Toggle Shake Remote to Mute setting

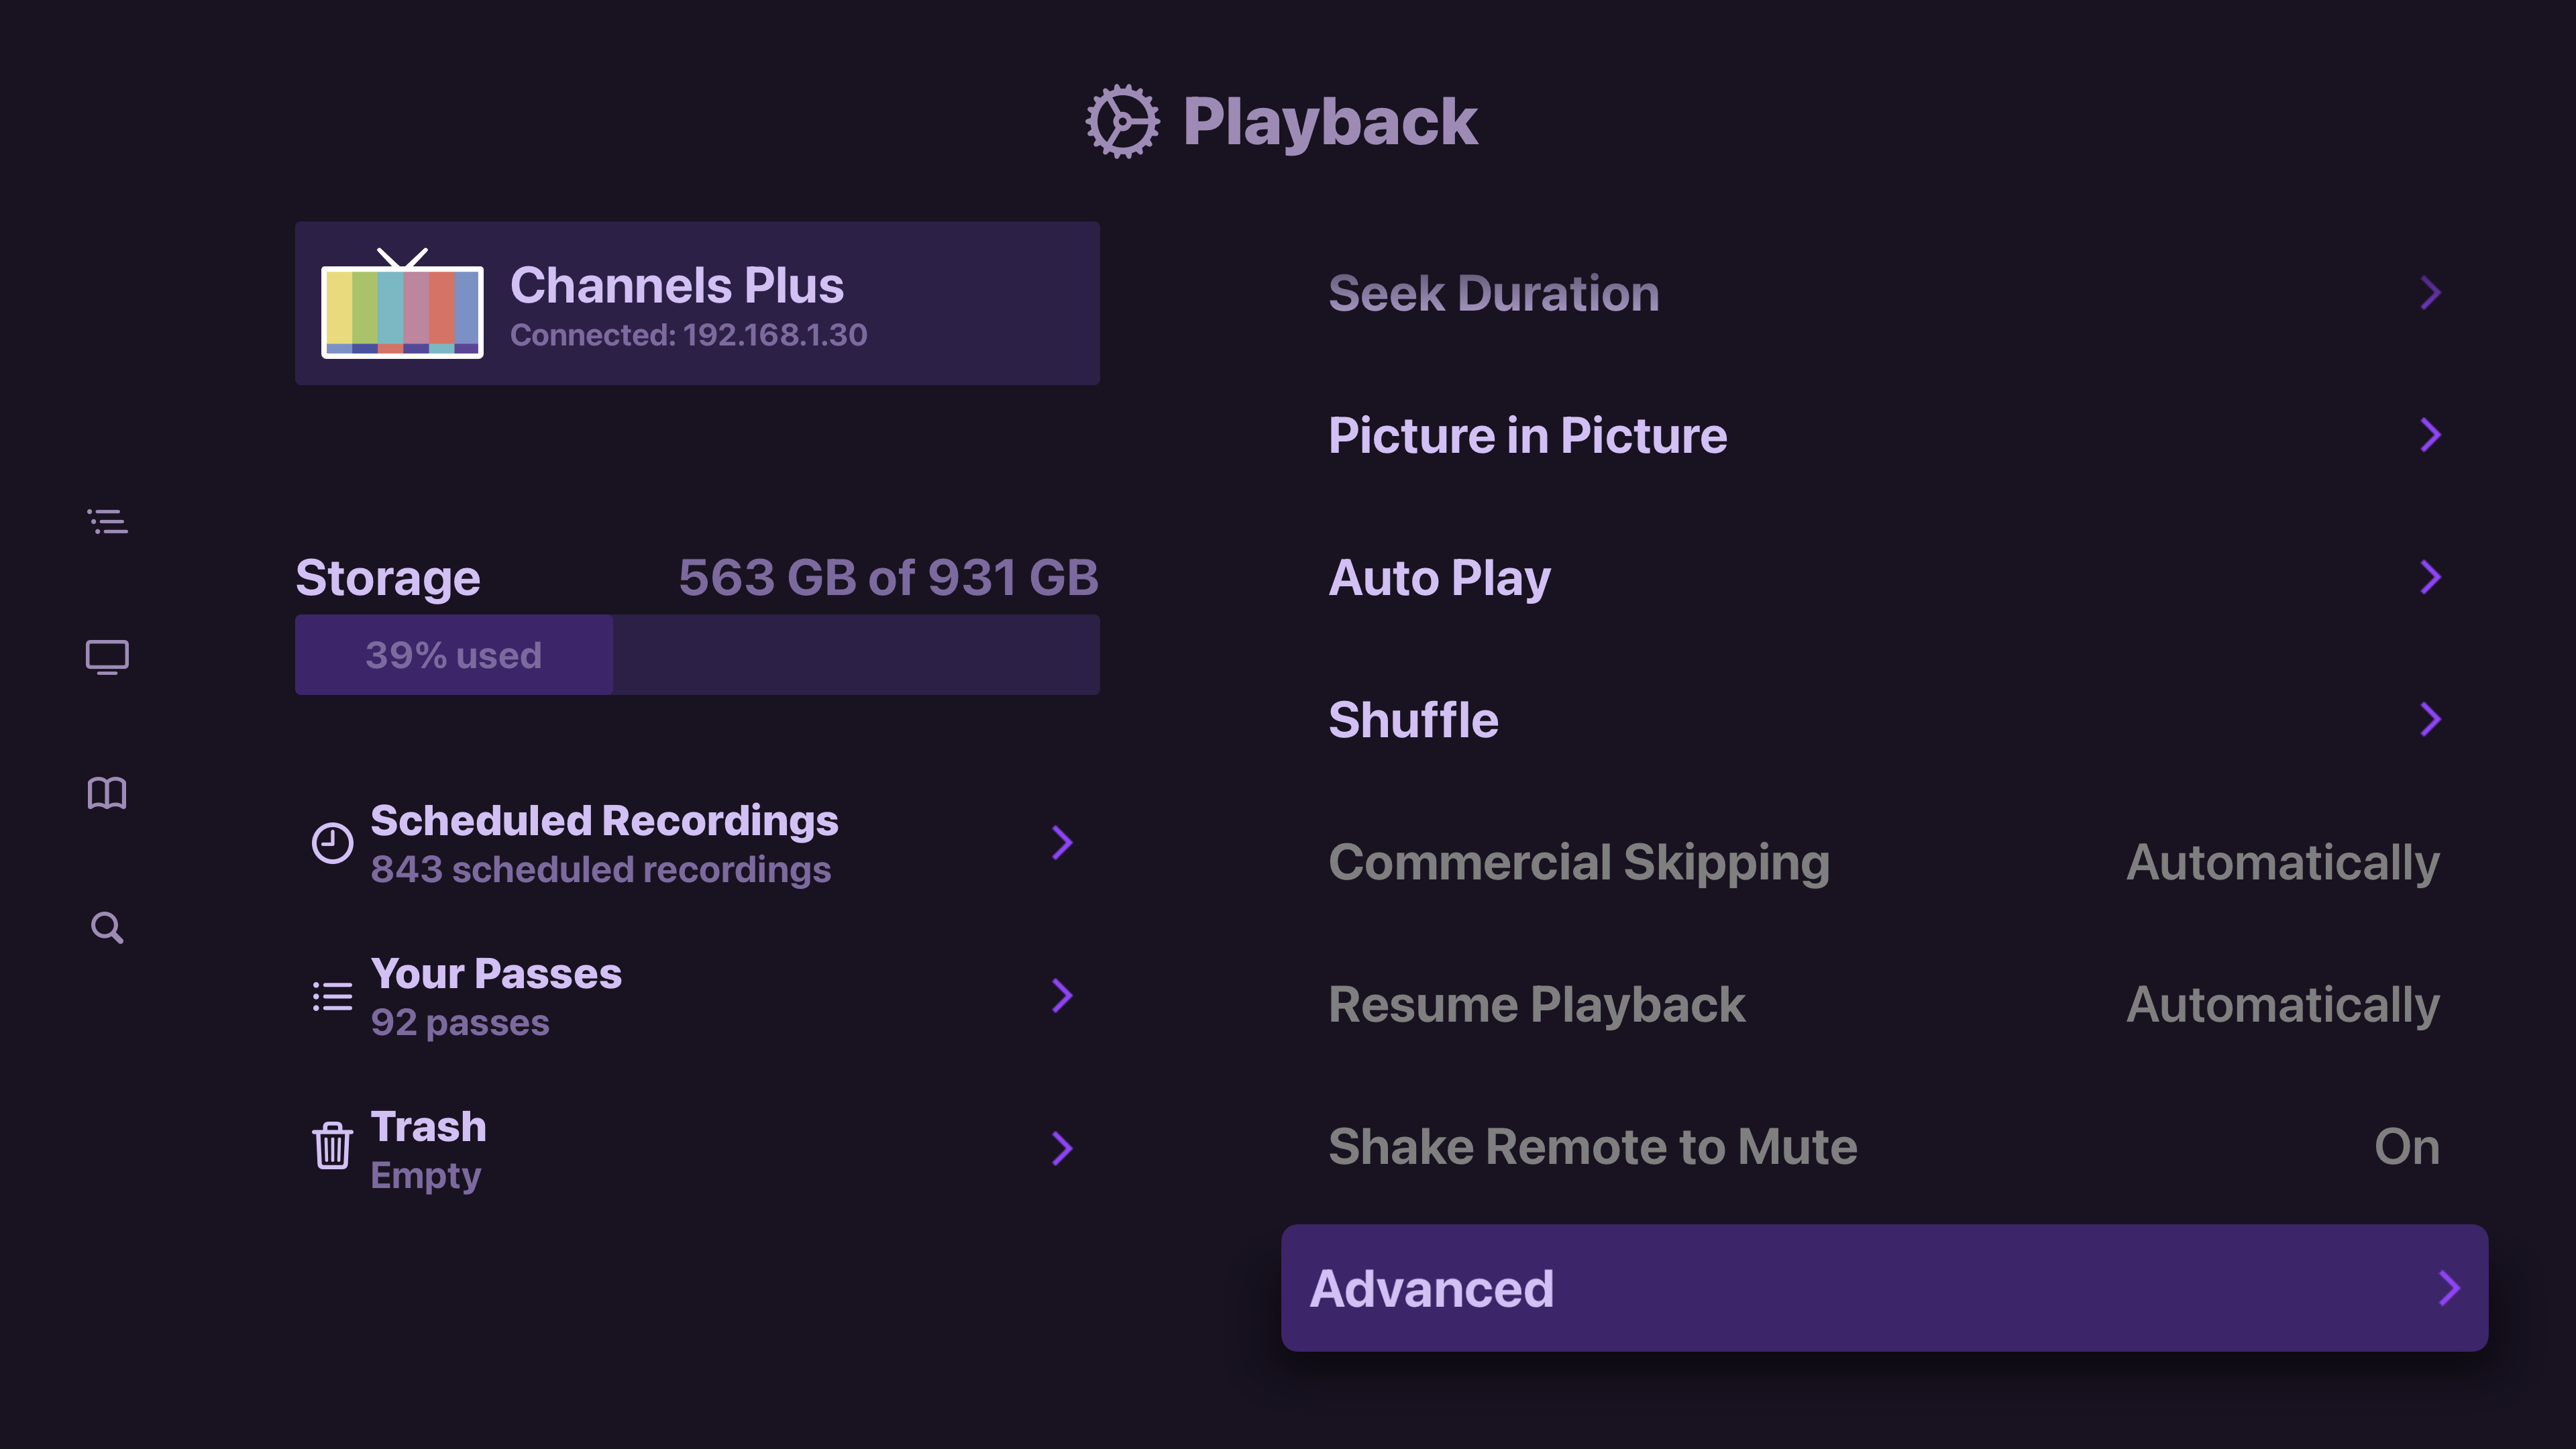point(1884,1146)
